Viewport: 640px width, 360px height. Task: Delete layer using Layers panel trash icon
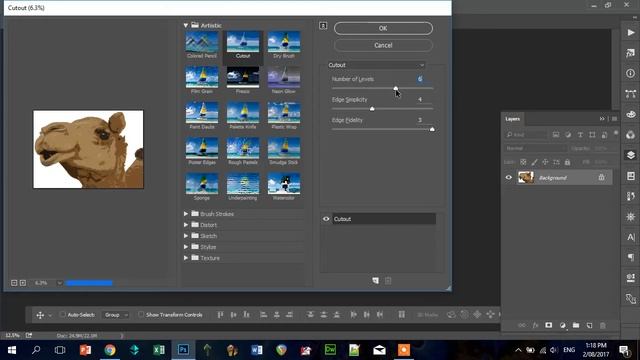pyautogui.click(x=603, y=325)
